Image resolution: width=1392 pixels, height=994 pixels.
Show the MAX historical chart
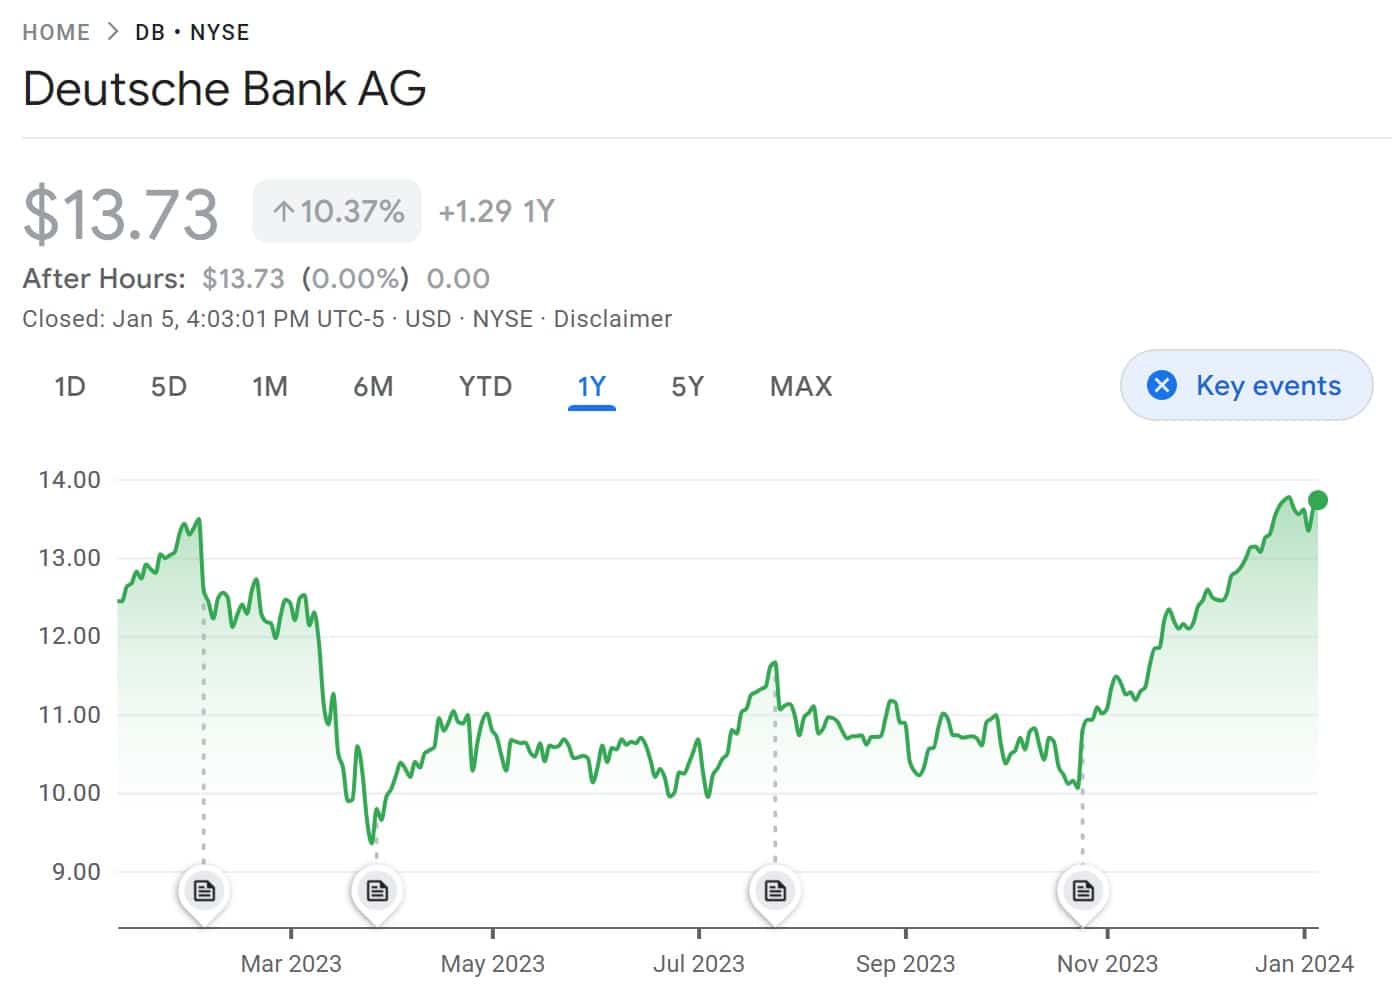click(800, 386)
